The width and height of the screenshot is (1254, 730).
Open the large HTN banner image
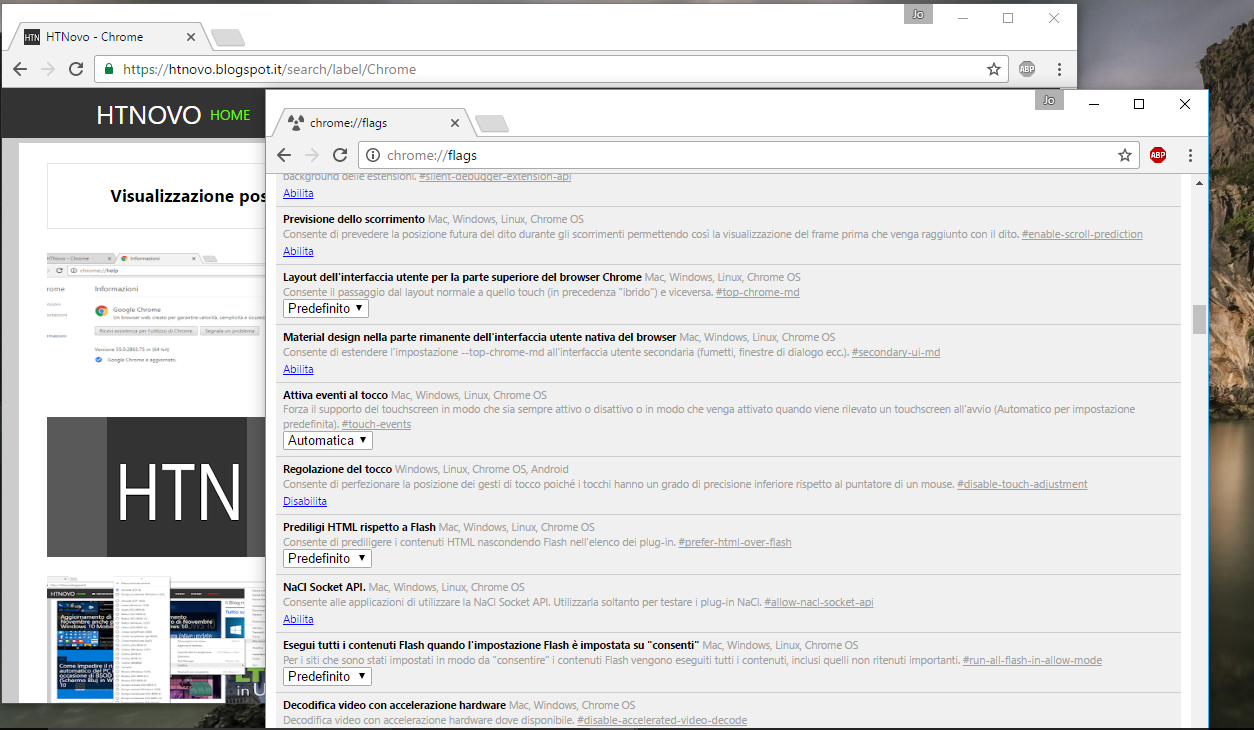point(157,487)
